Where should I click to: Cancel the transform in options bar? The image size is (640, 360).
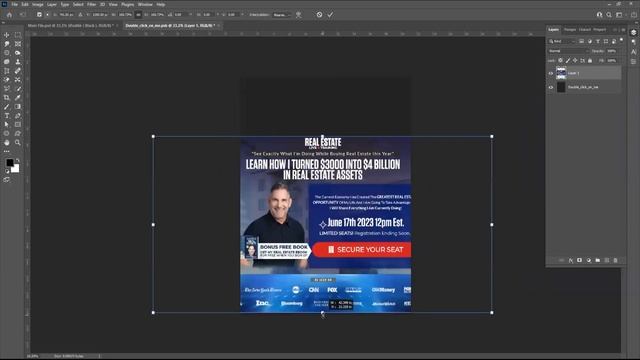pyautogui.click(x=319, y=15)
